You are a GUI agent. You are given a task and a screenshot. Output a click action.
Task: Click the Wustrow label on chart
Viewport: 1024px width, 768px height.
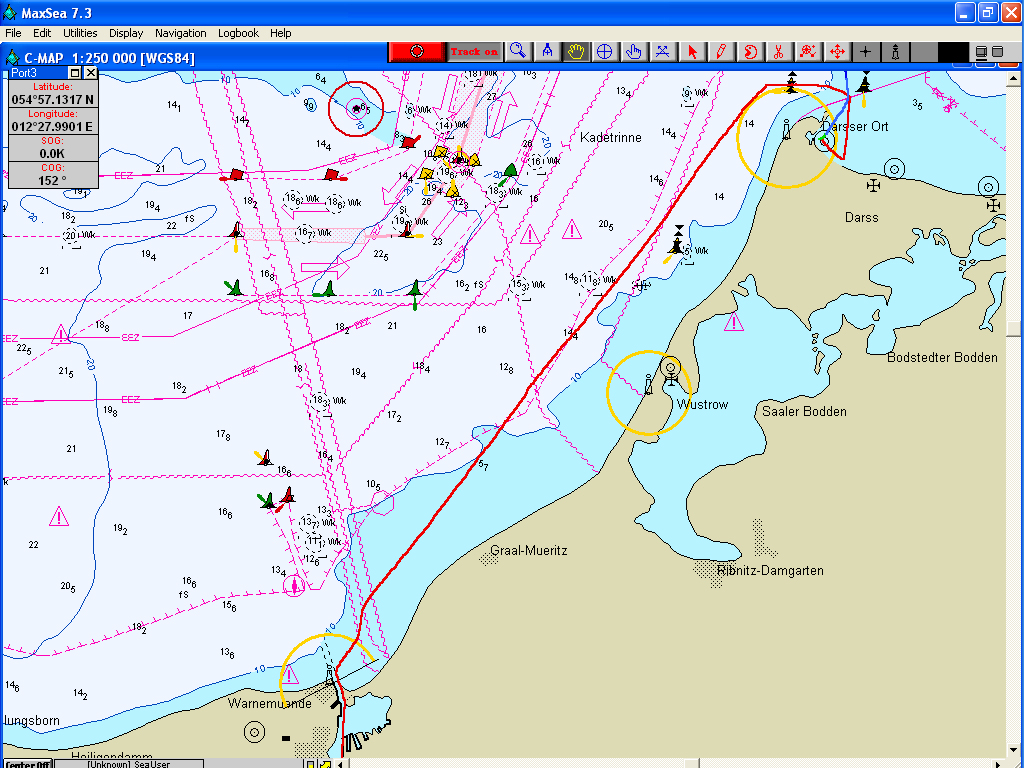(x=702, y=404)
